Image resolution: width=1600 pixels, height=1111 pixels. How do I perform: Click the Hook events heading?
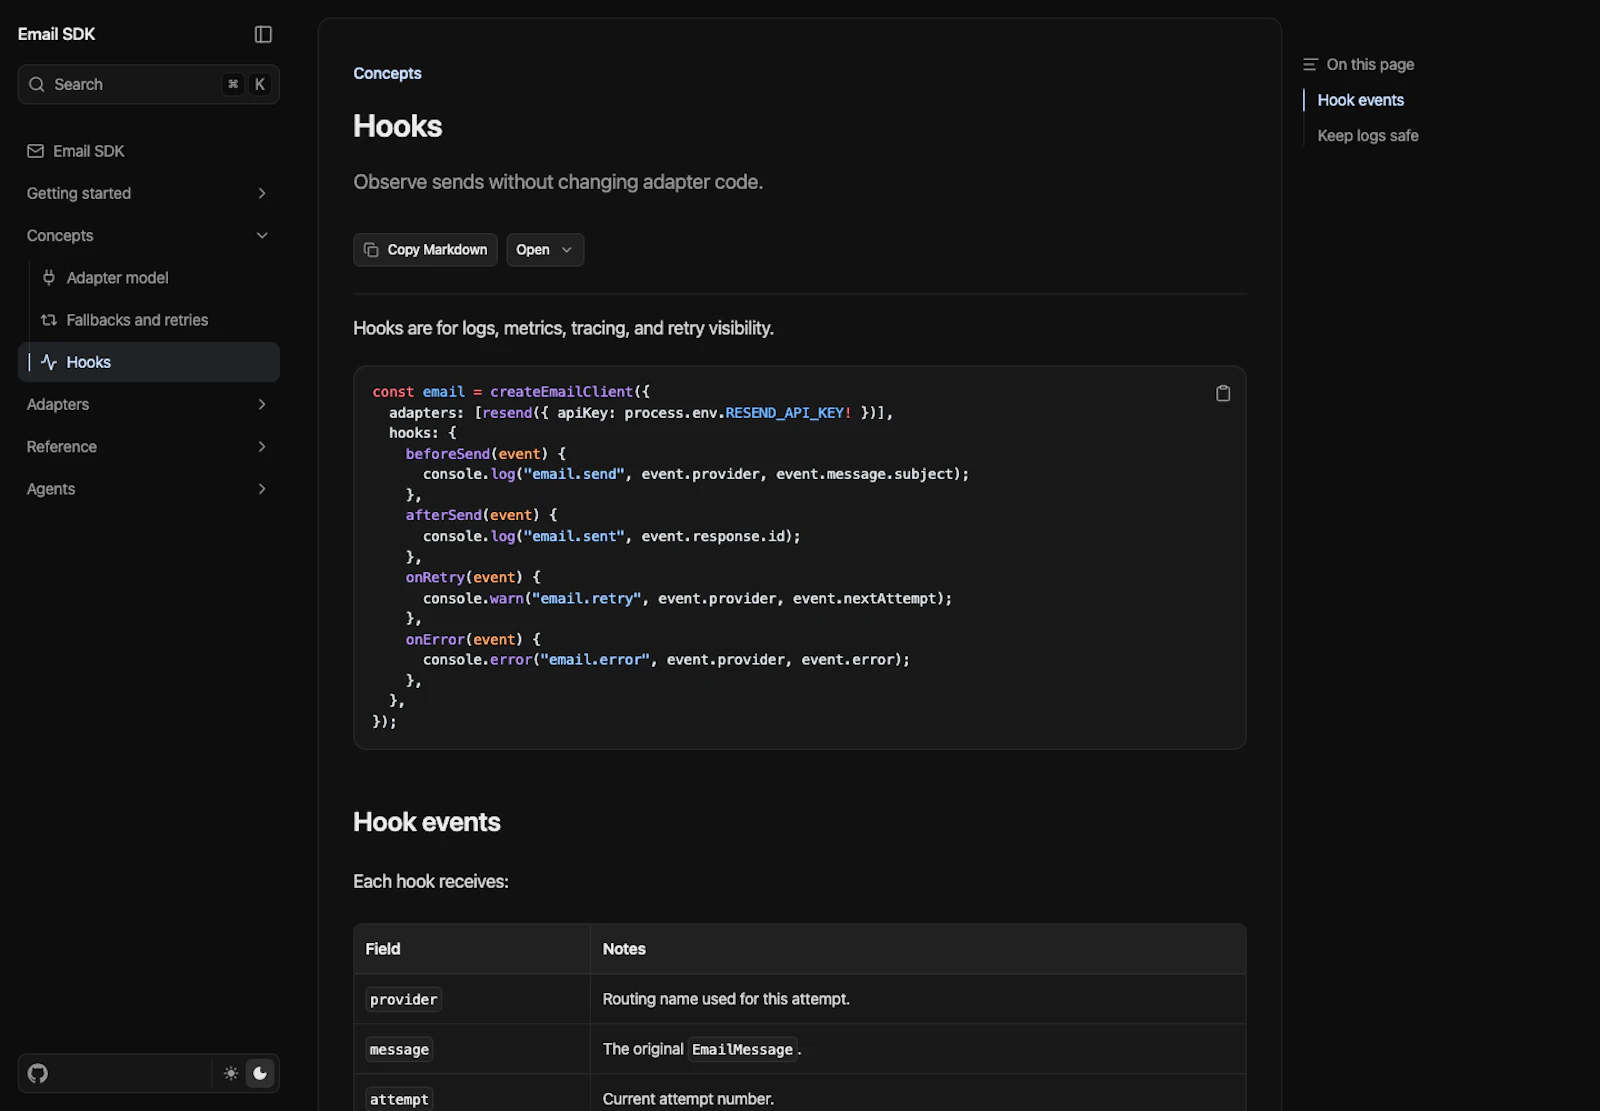click(x=427, y=822)
